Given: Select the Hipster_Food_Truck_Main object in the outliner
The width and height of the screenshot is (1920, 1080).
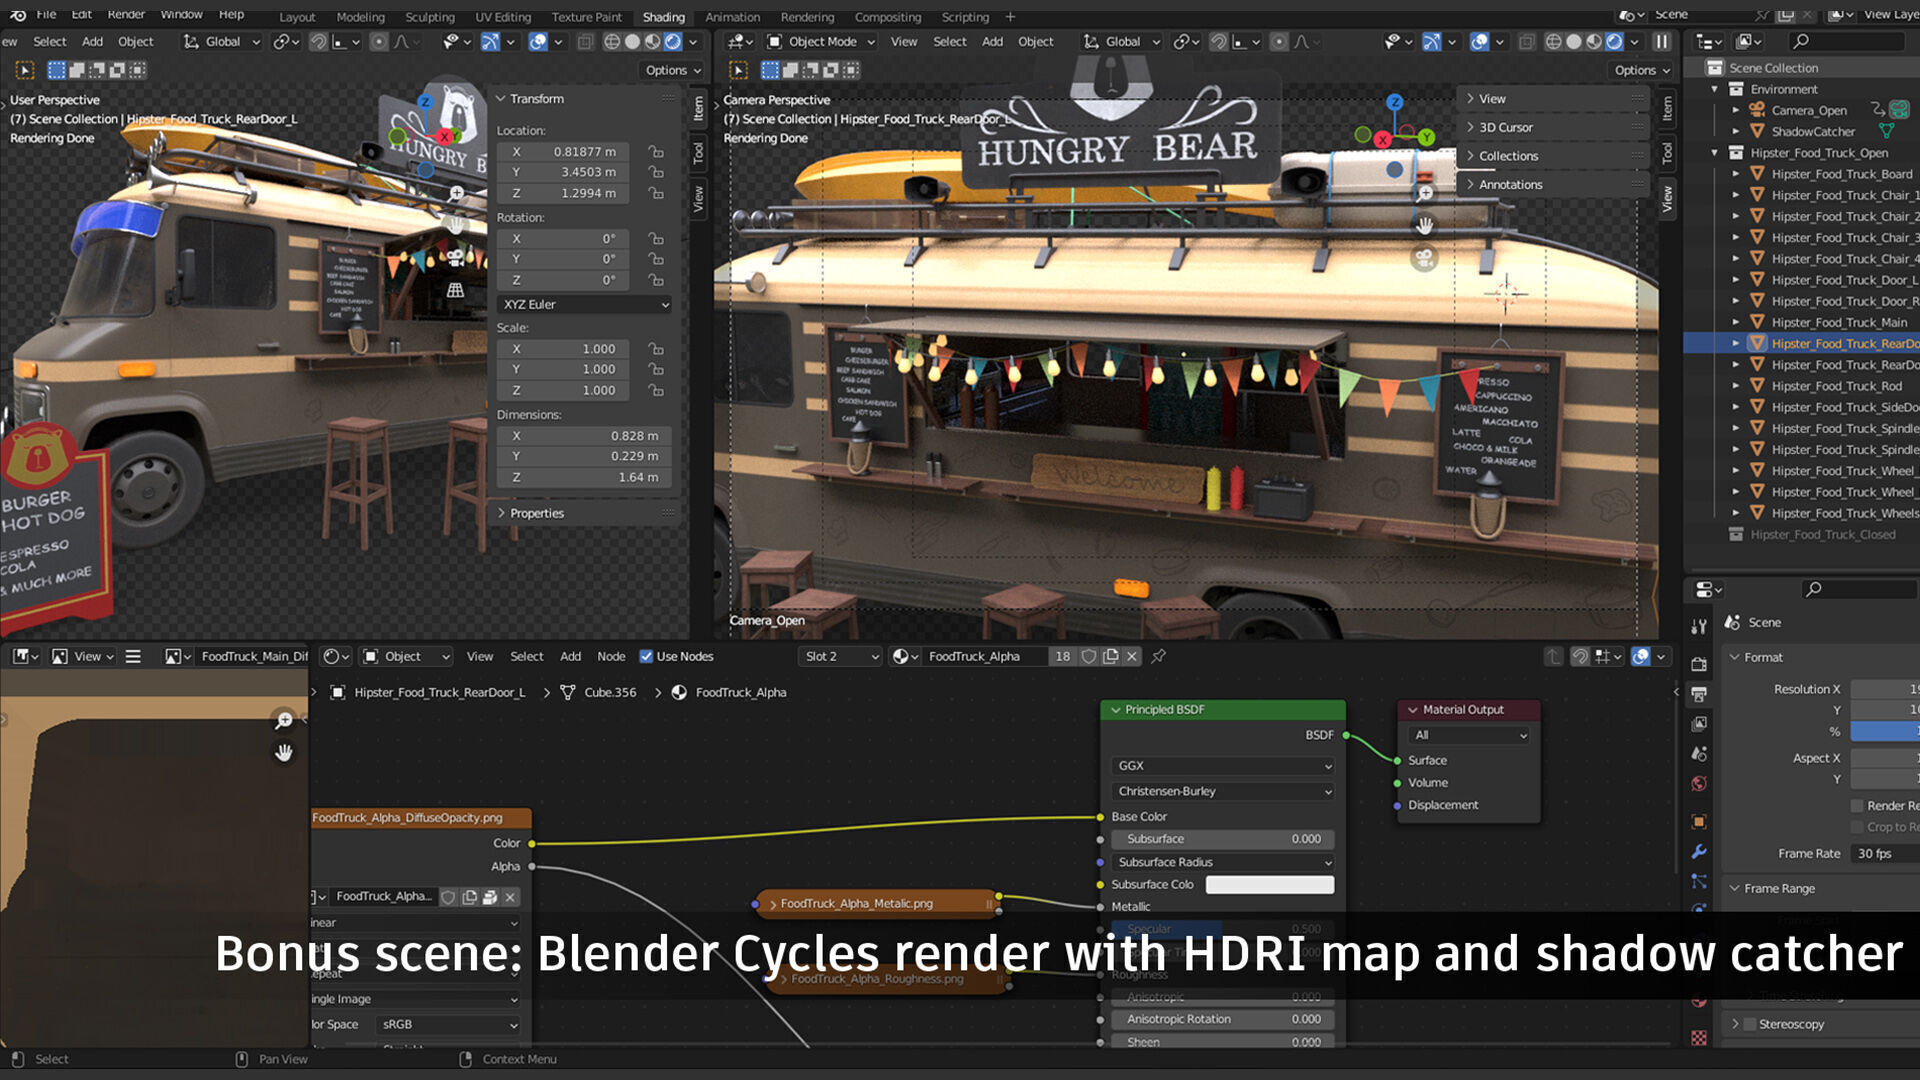Looking at the screenshot, I should click(x=1838, y=322).
